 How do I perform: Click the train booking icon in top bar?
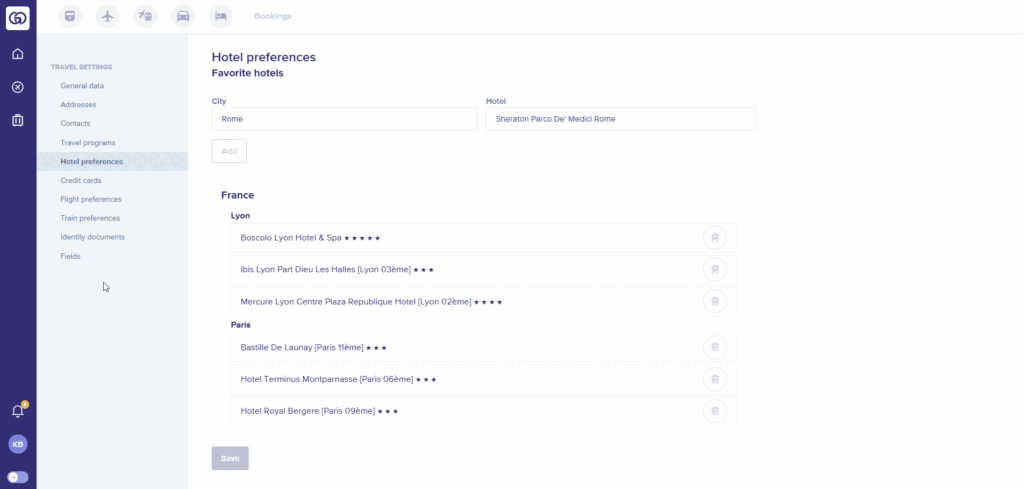(x=69, y=15)
